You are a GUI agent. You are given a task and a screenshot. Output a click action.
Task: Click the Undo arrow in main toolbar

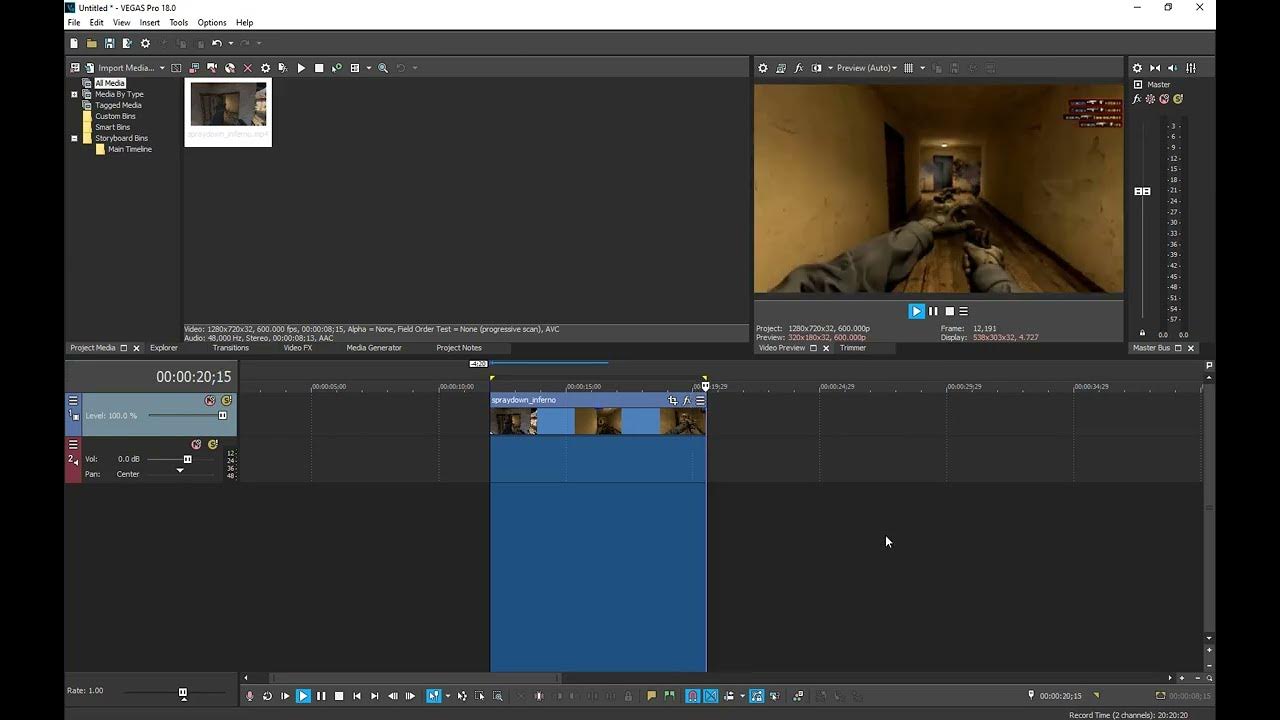pyautogui.click(x=217, y=43)
